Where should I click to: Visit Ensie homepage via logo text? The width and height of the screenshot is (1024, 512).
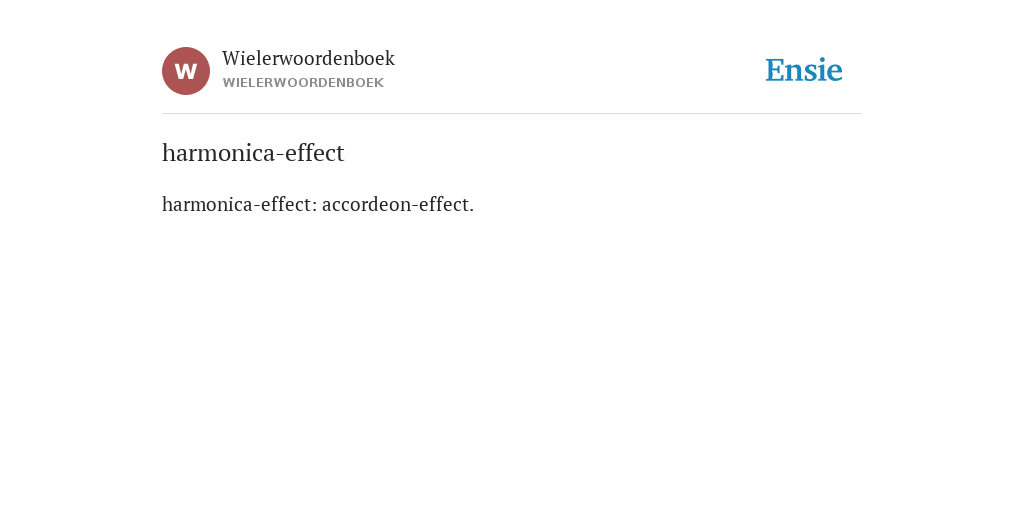point(804,70)
